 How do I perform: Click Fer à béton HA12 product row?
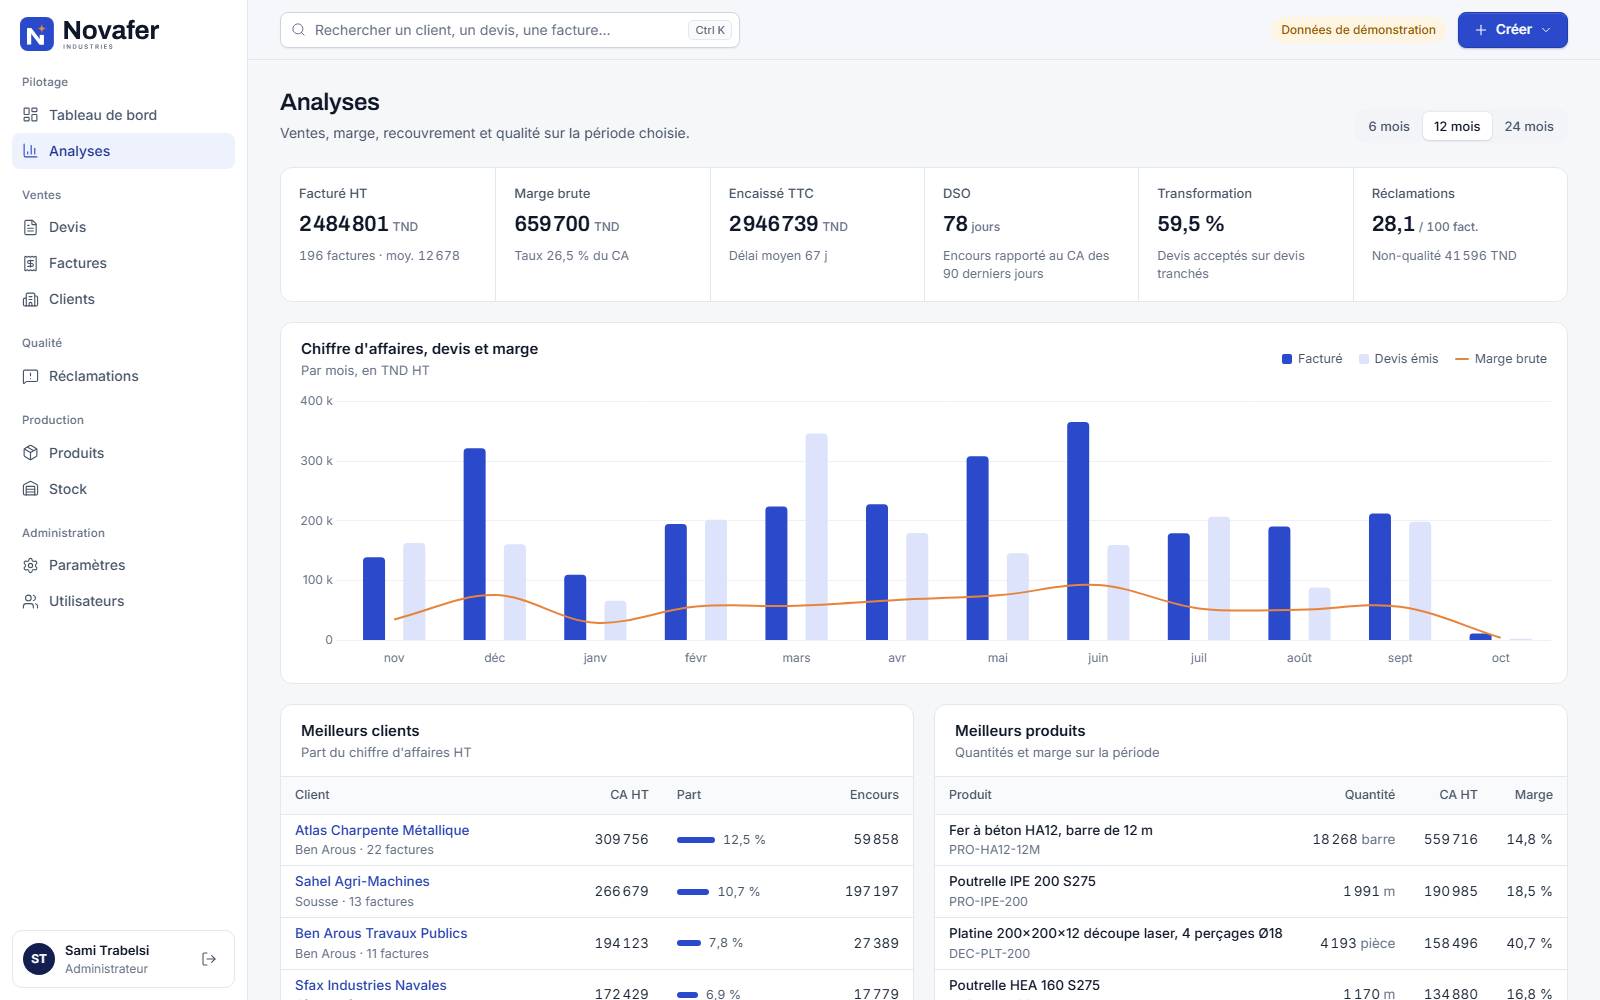coord(1250,840)
